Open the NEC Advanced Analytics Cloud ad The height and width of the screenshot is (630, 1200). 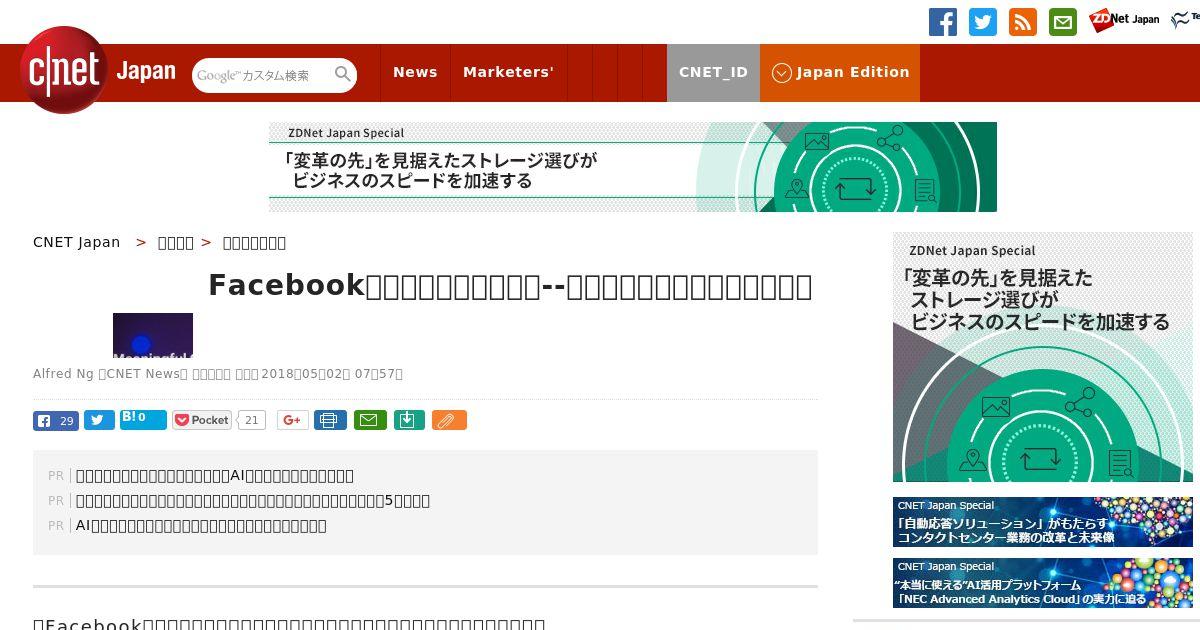[x=1043, y=583]
